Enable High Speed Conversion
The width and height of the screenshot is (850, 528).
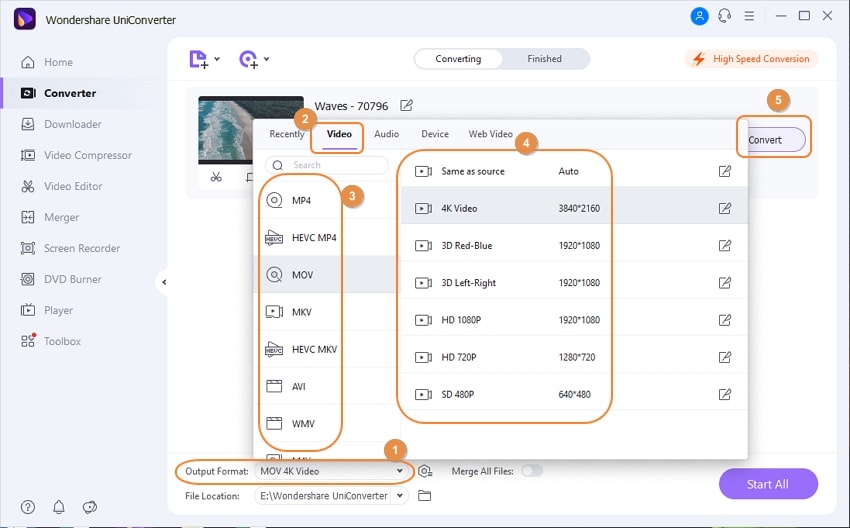(751, 59)
